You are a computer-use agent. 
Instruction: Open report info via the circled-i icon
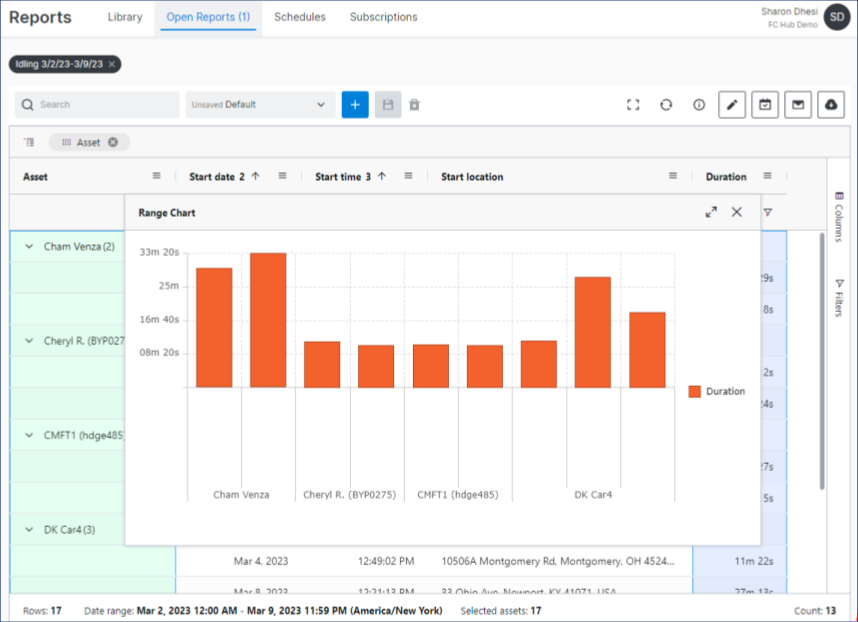coord(699,105)
